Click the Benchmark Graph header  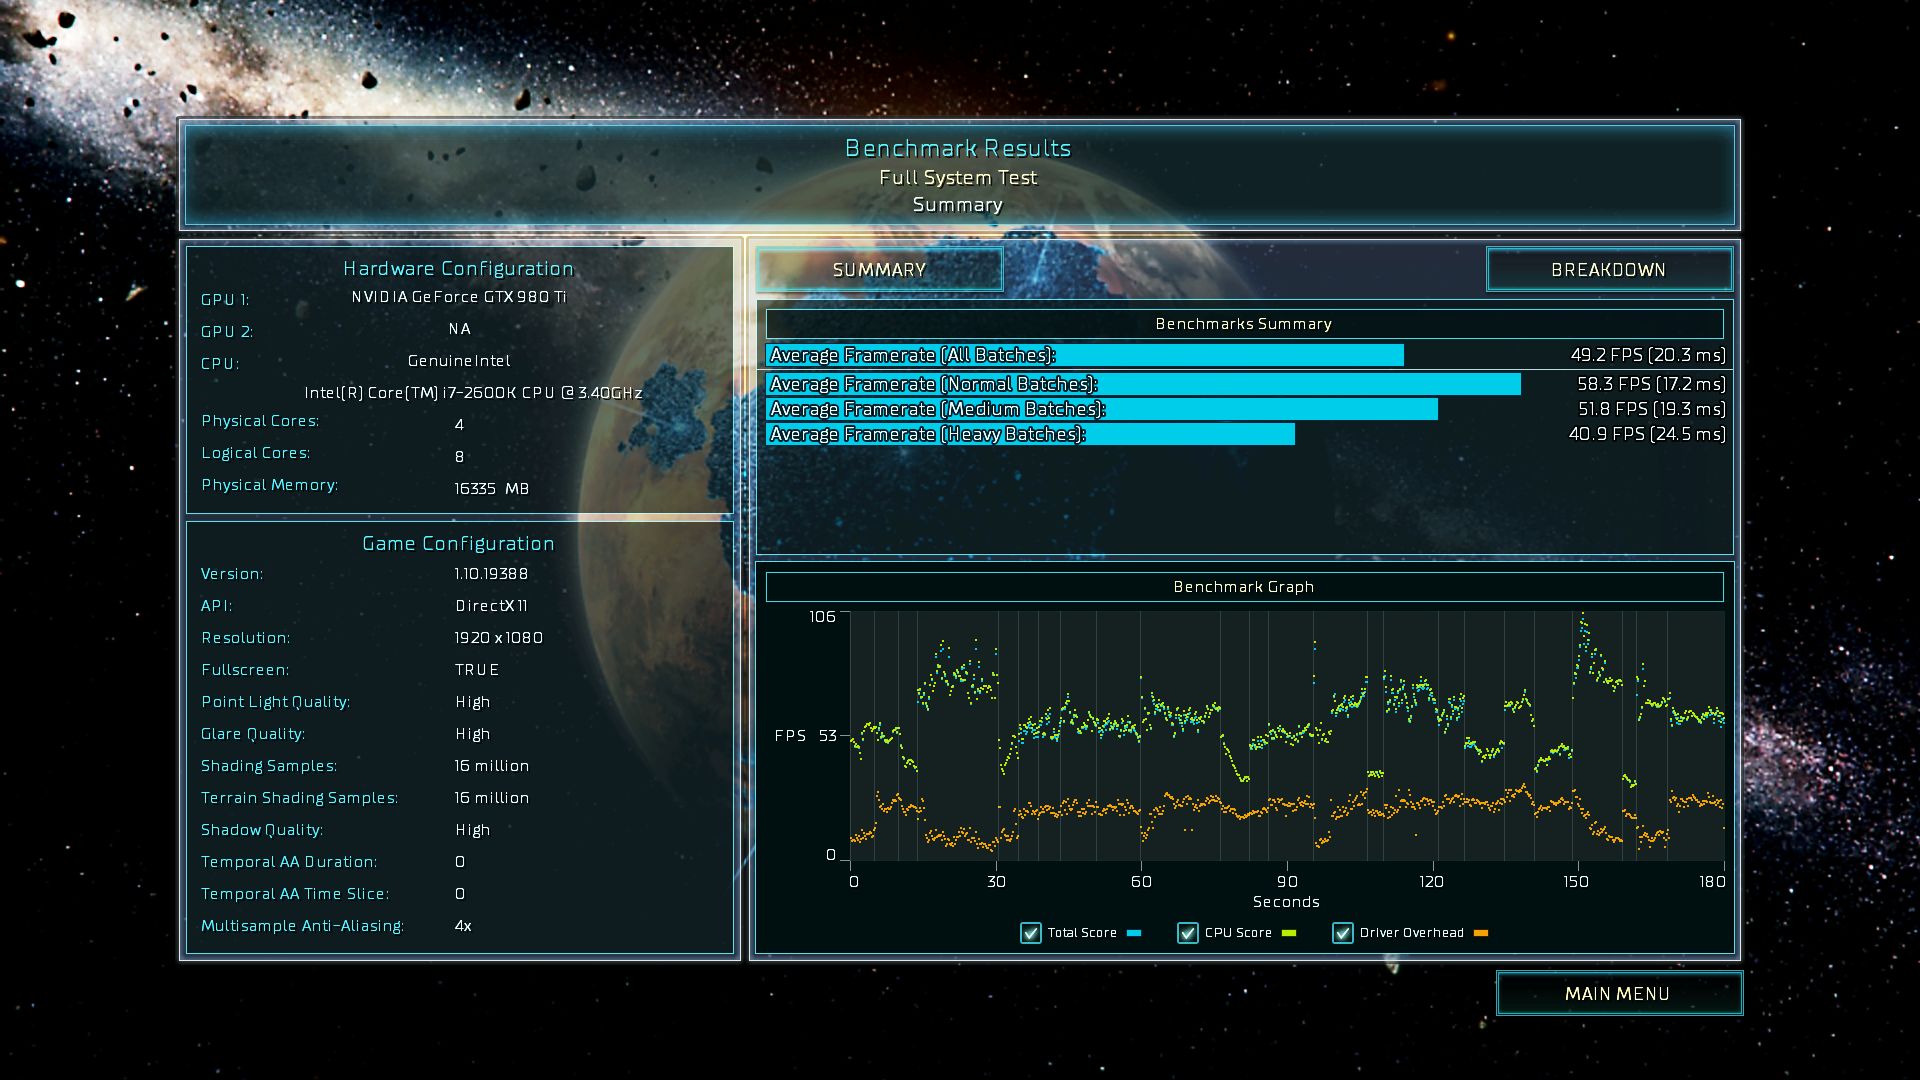1244,587
